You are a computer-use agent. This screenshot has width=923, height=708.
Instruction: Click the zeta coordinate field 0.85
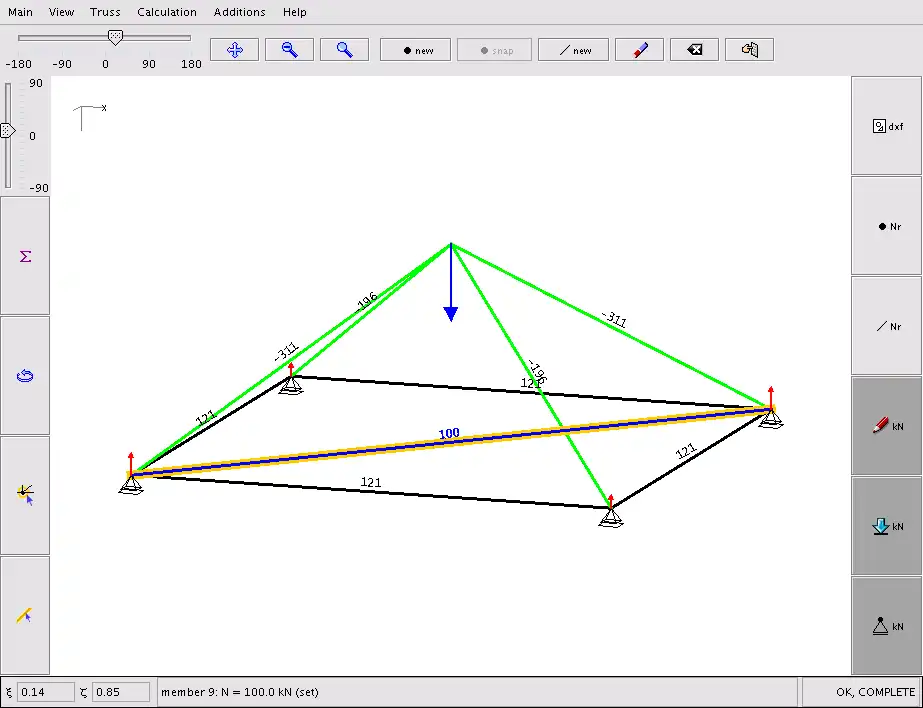click(121, 692)
